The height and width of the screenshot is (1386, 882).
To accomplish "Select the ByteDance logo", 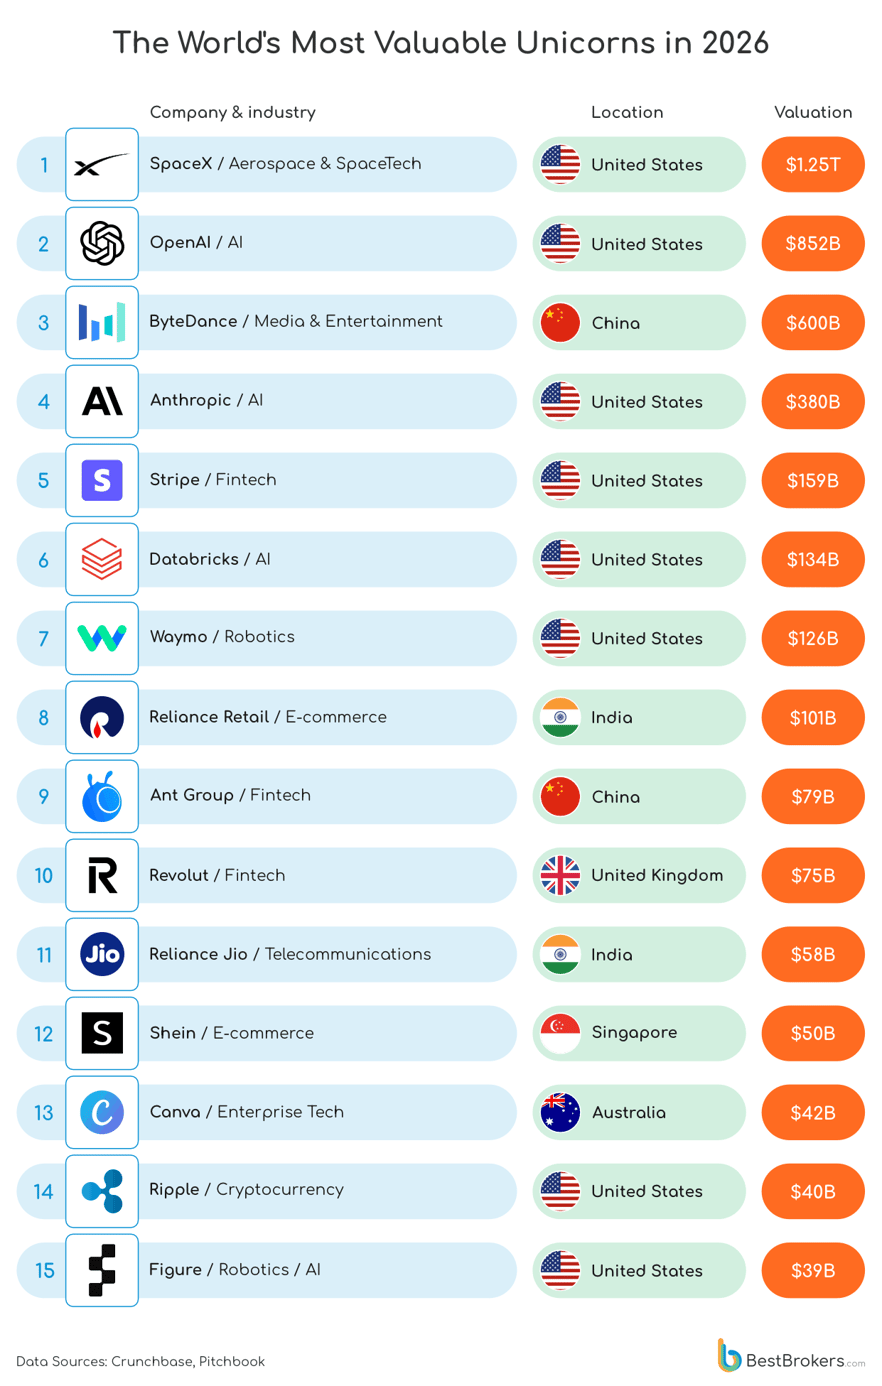I will click(x=102, y=322).
